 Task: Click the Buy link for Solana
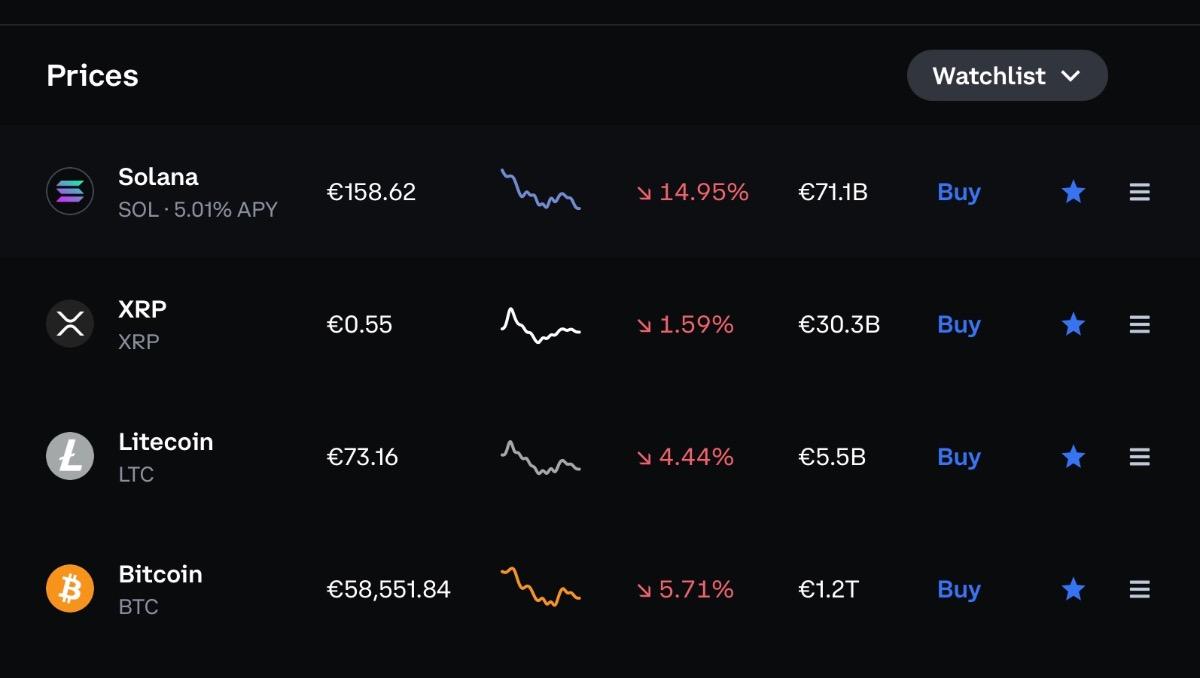coord(958,192)
